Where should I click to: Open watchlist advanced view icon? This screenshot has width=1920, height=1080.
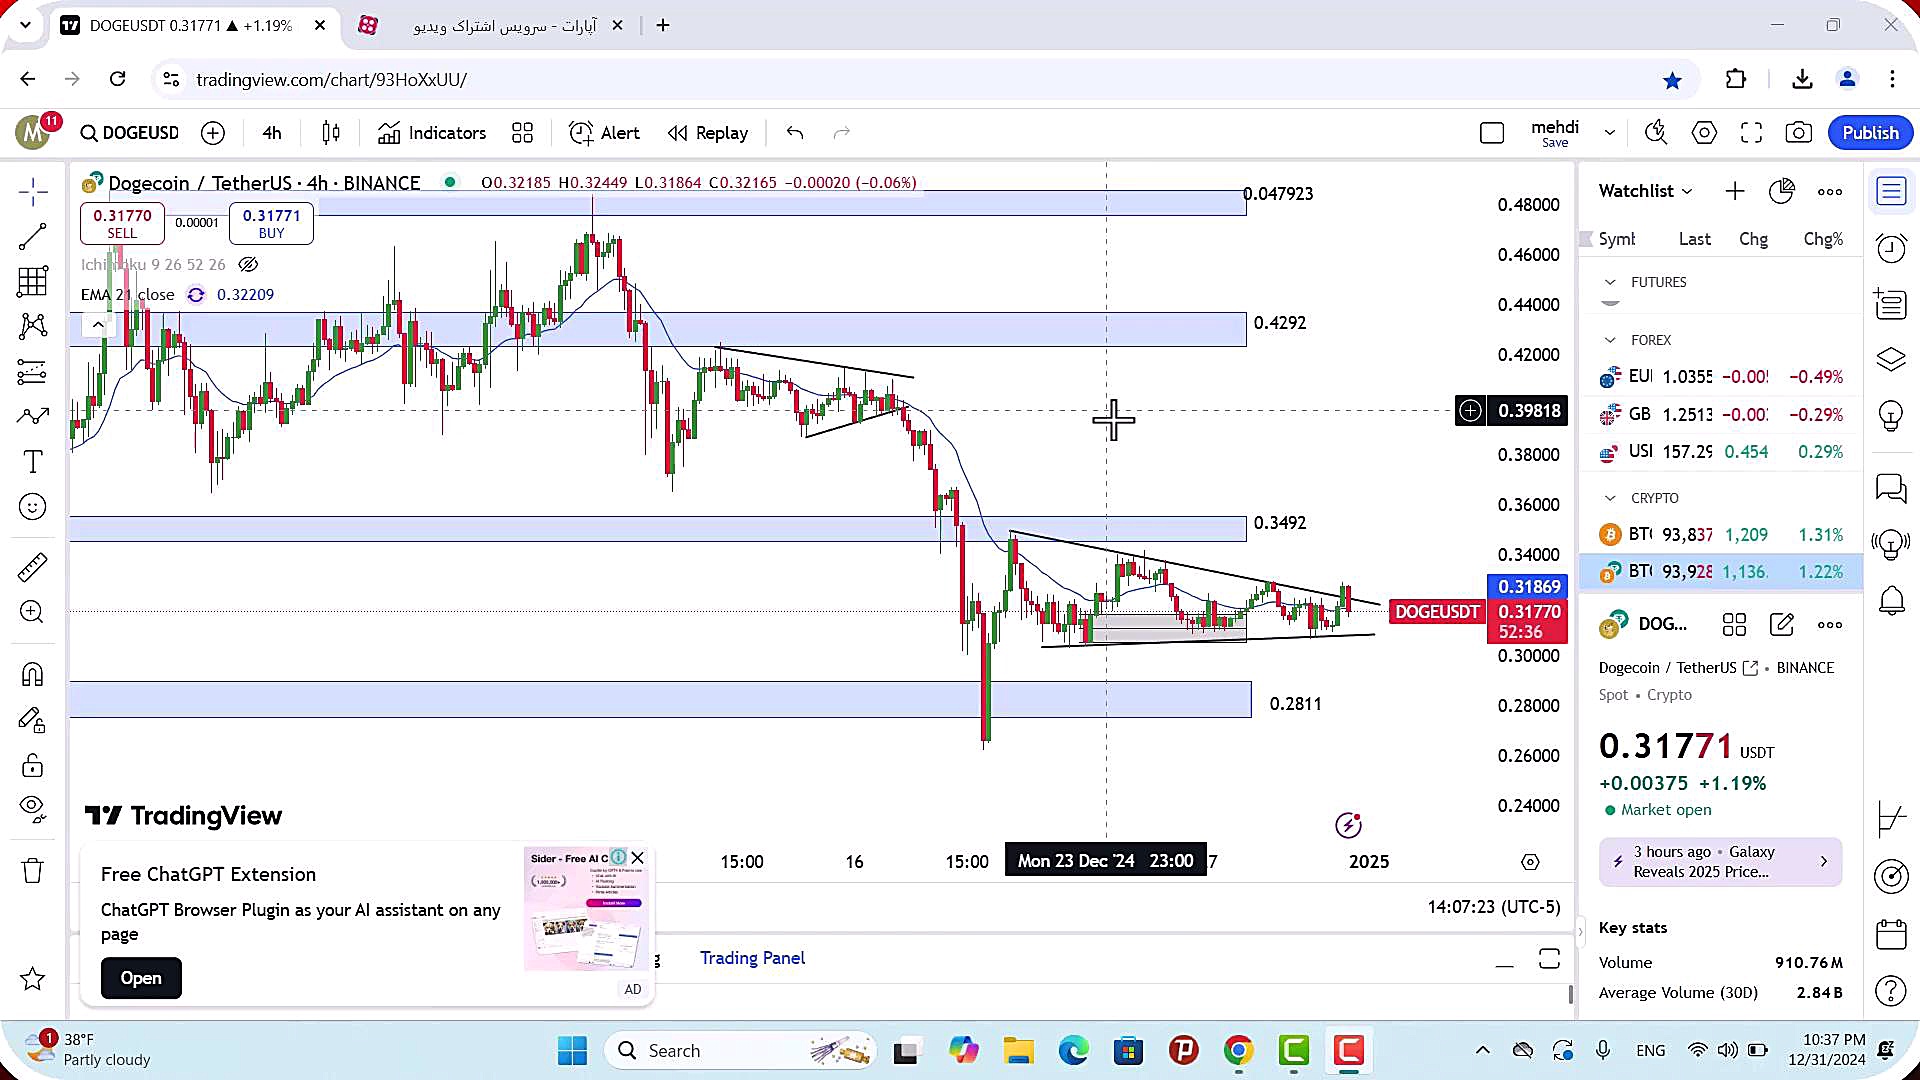point(1781,191)
